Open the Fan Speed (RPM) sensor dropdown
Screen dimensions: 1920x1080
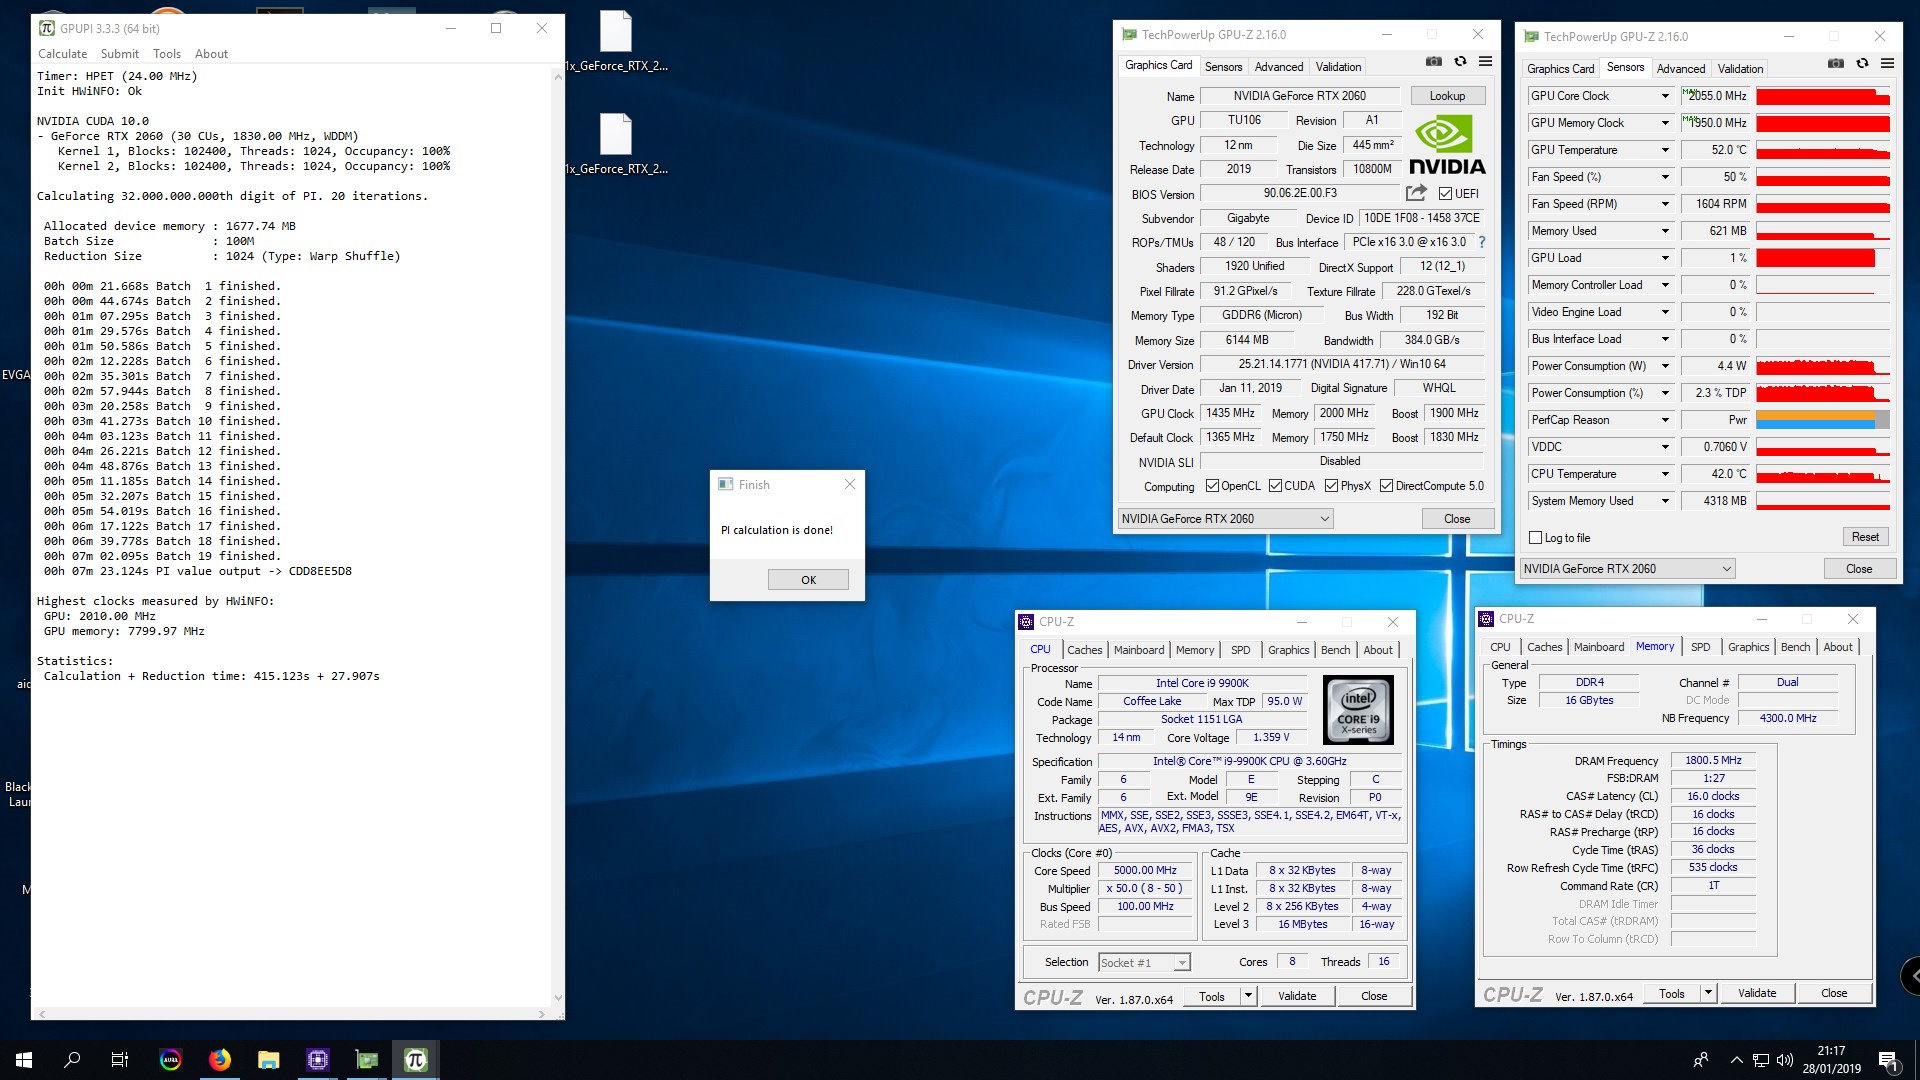pos(1665,204)
